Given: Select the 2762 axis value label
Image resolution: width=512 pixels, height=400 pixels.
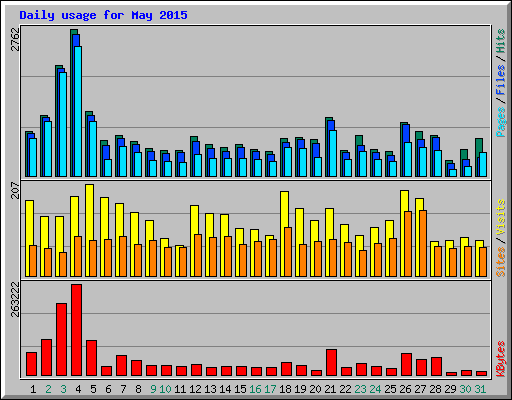Looking at the screenshot, I should tap(15, 39).
